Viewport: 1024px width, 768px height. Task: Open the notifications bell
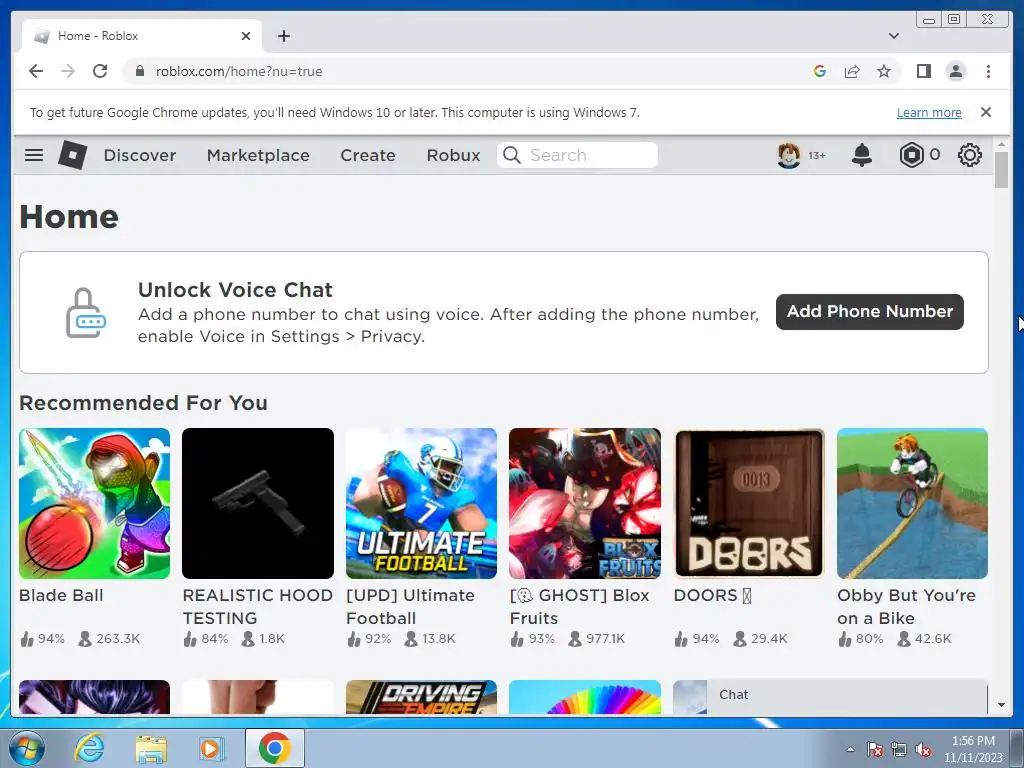pyautogui.click(x=861, y=155)
